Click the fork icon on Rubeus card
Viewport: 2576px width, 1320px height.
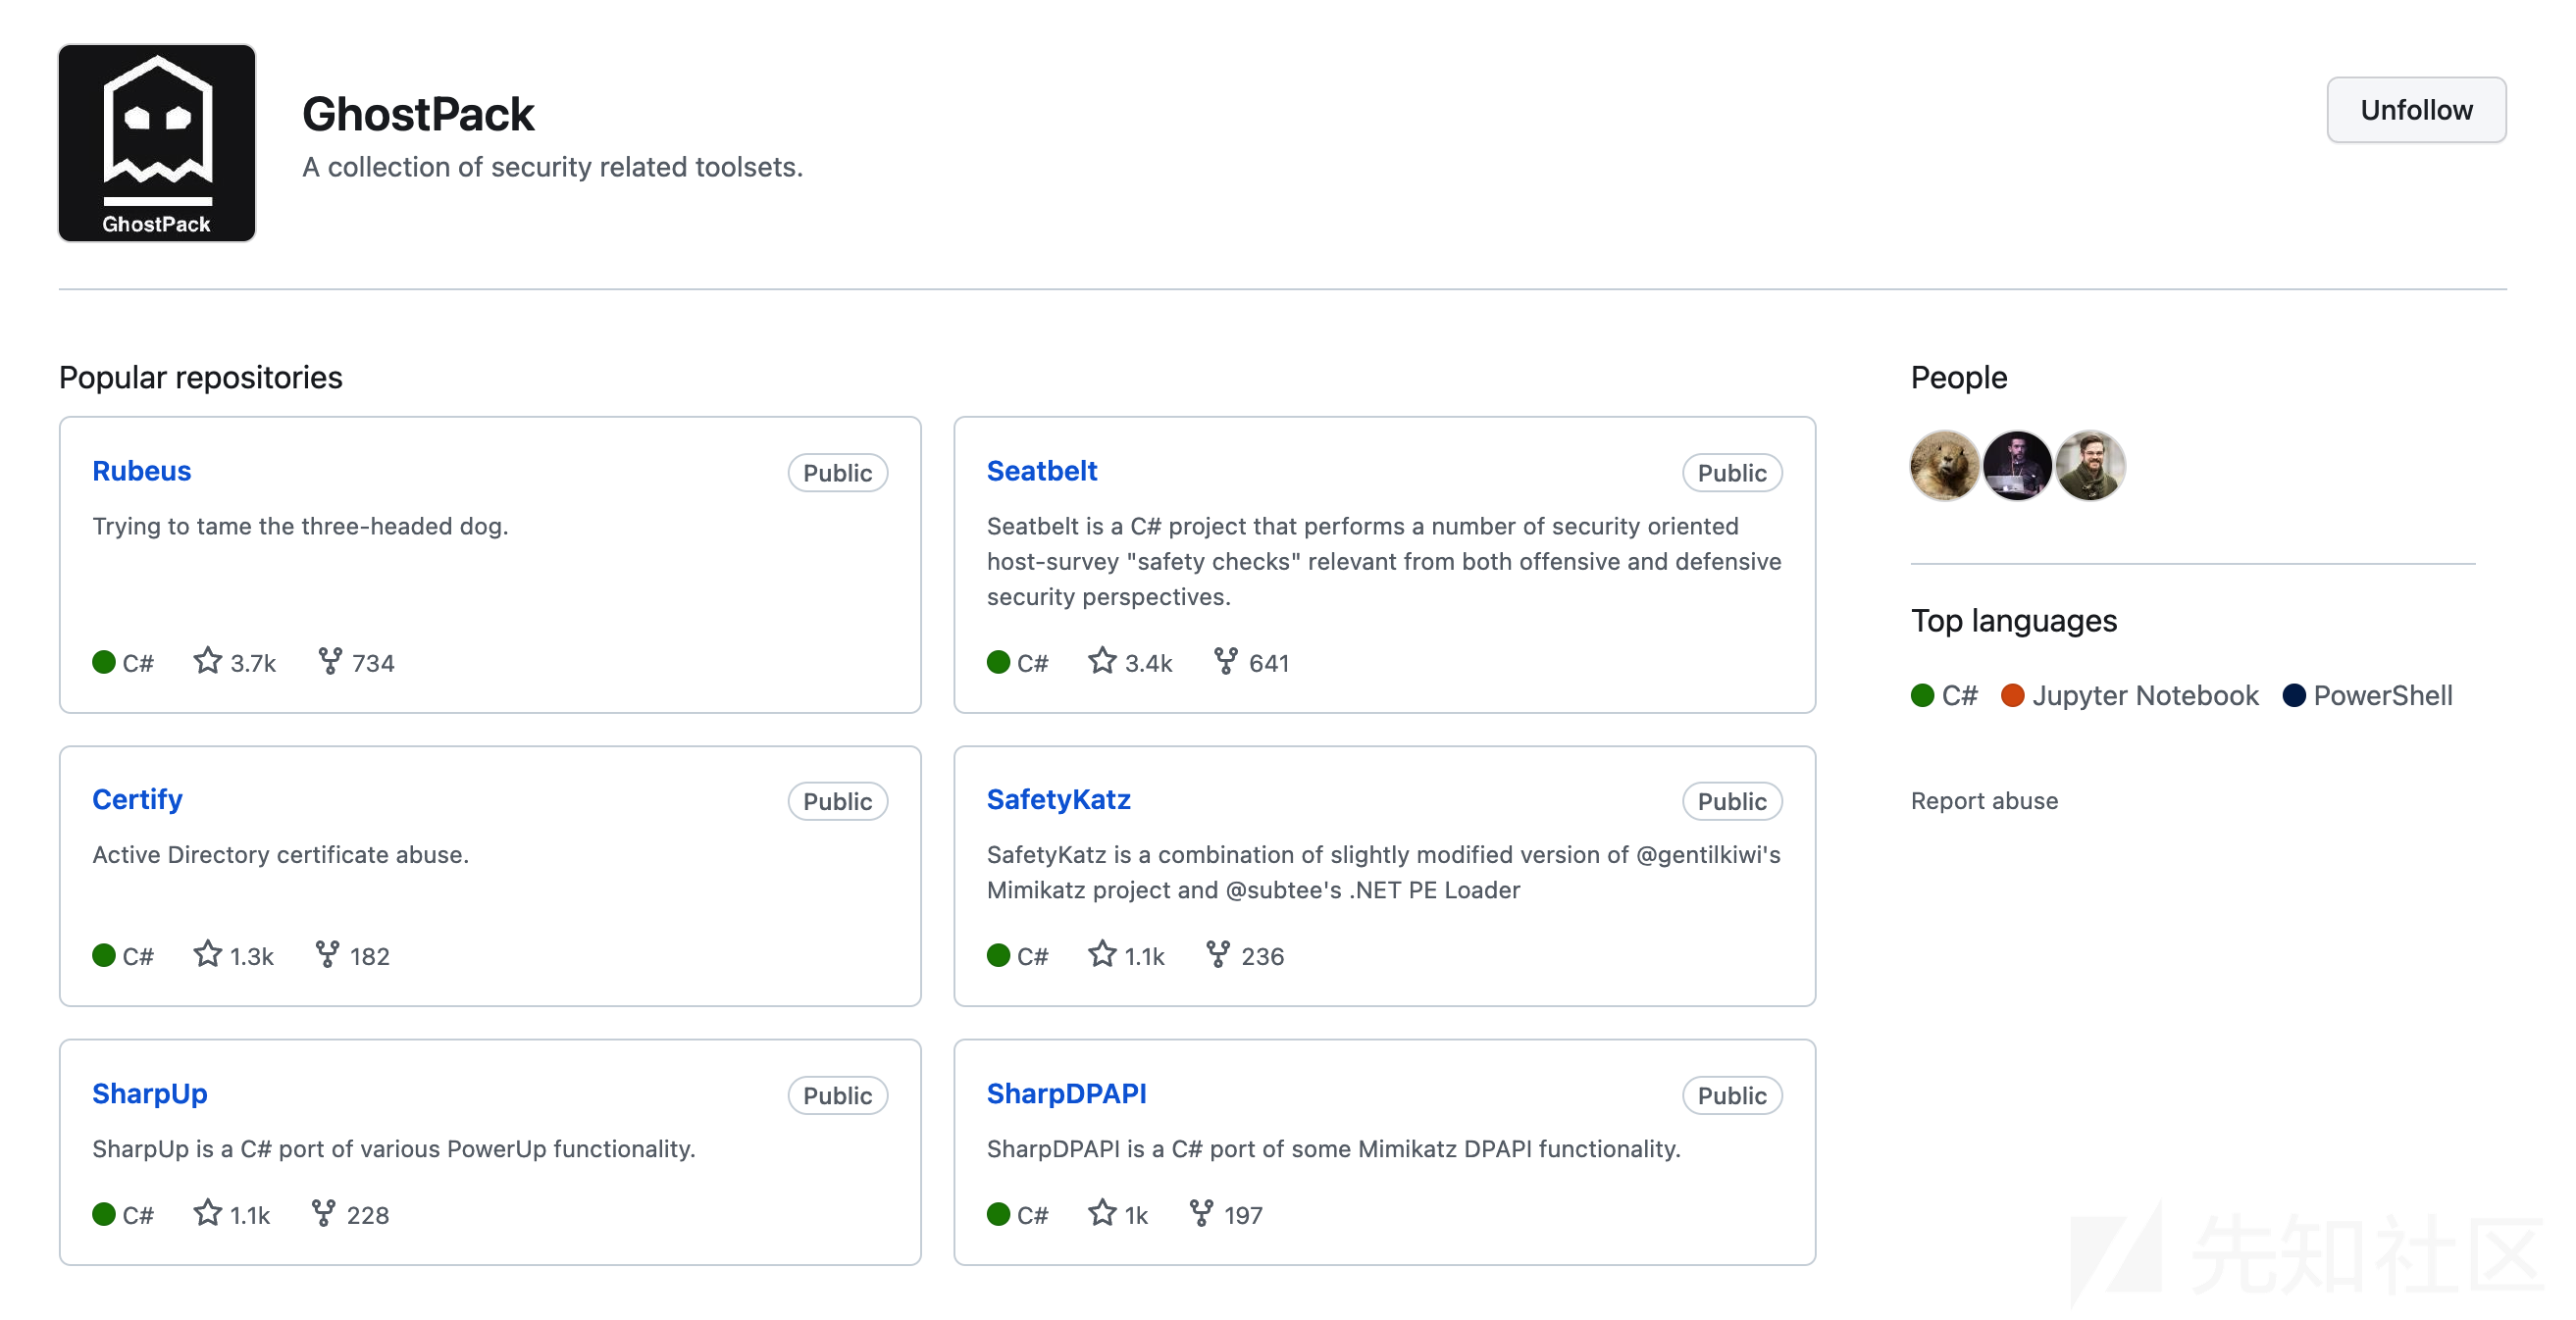point(330,661)
